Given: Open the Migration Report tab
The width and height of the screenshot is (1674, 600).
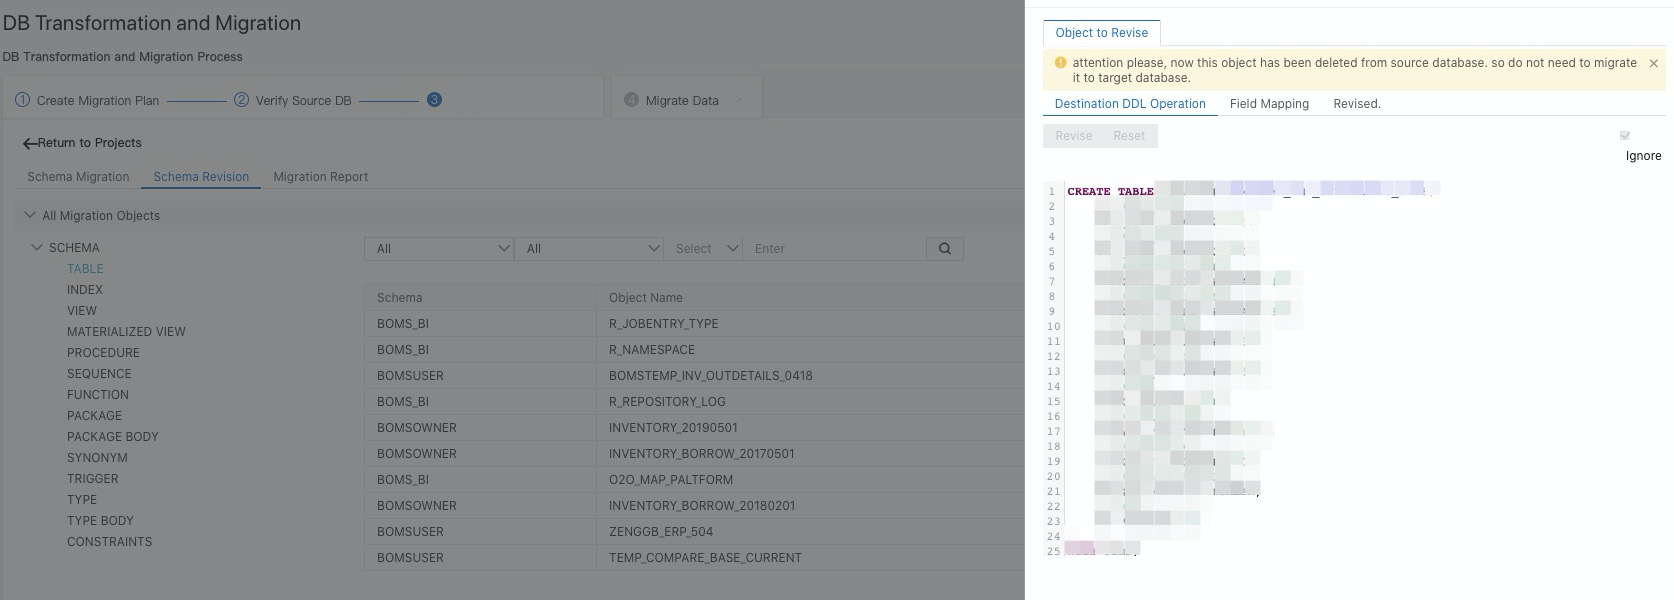Looking at the screenshot, I should click(x=320, y=177).
